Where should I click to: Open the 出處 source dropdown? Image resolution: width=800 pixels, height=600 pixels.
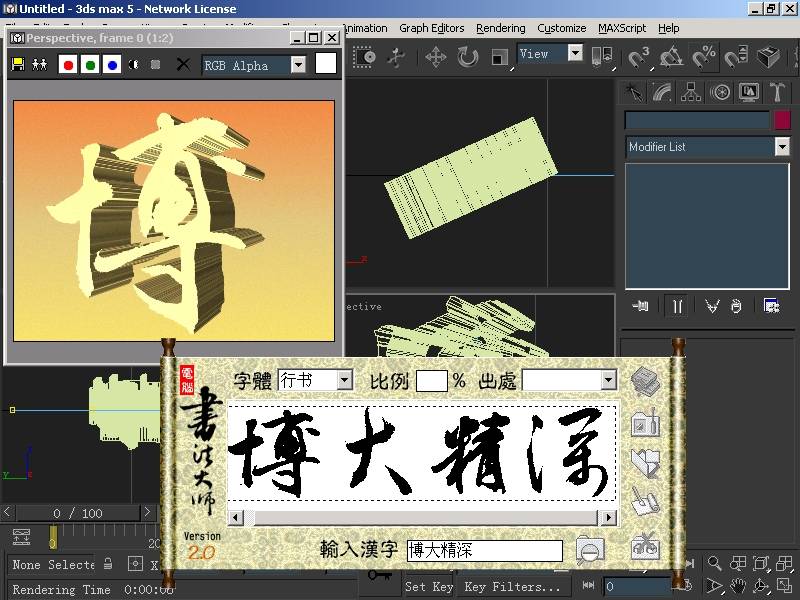coord(608,380)
